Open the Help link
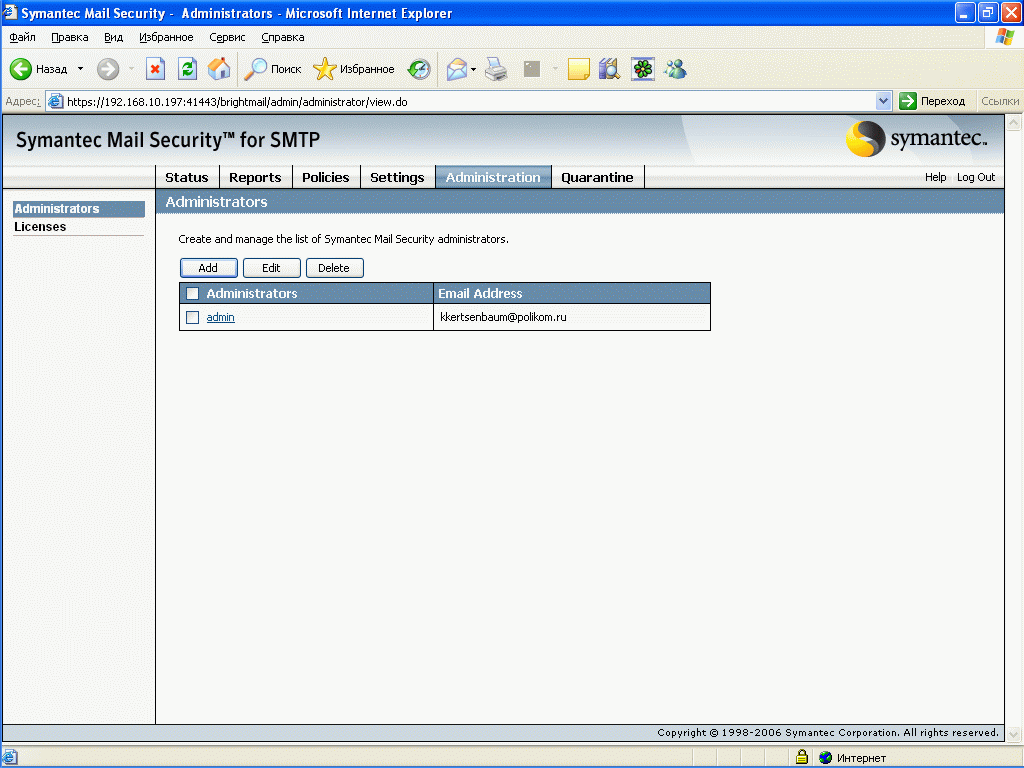Screen dimensions: 1024x768 [x=935, y=177]
